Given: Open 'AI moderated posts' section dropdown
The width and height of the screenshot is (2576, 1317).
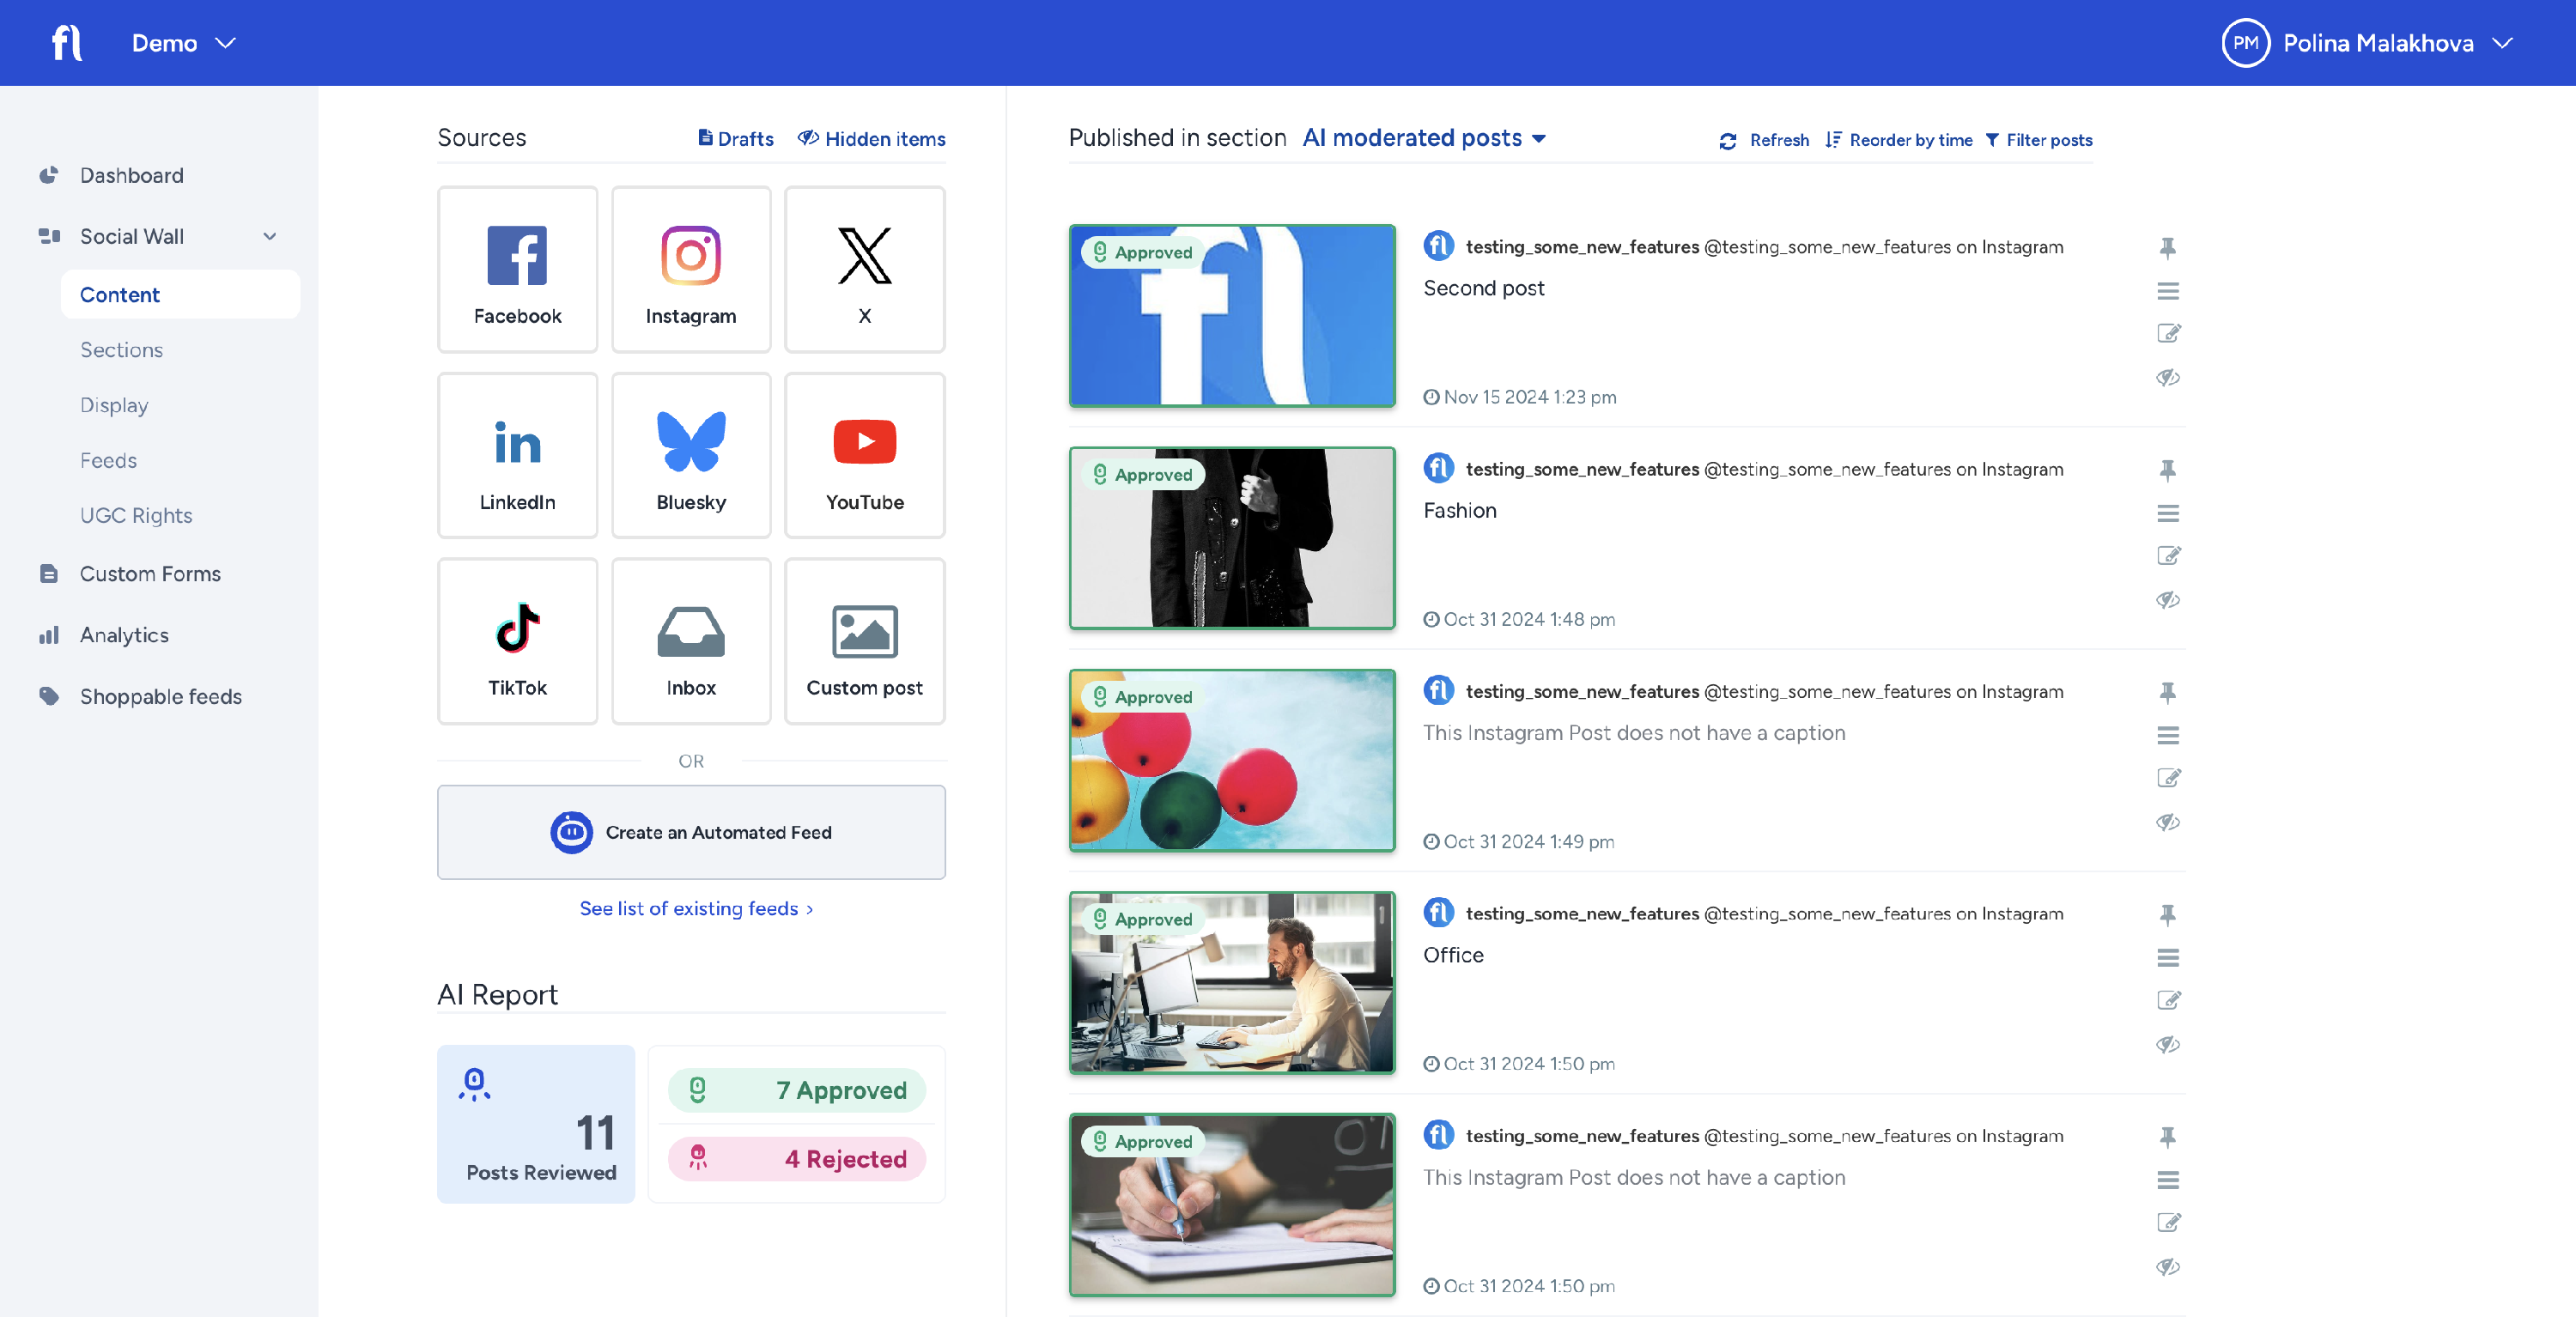Looking at the screenshot, I should pos(1424,138).
